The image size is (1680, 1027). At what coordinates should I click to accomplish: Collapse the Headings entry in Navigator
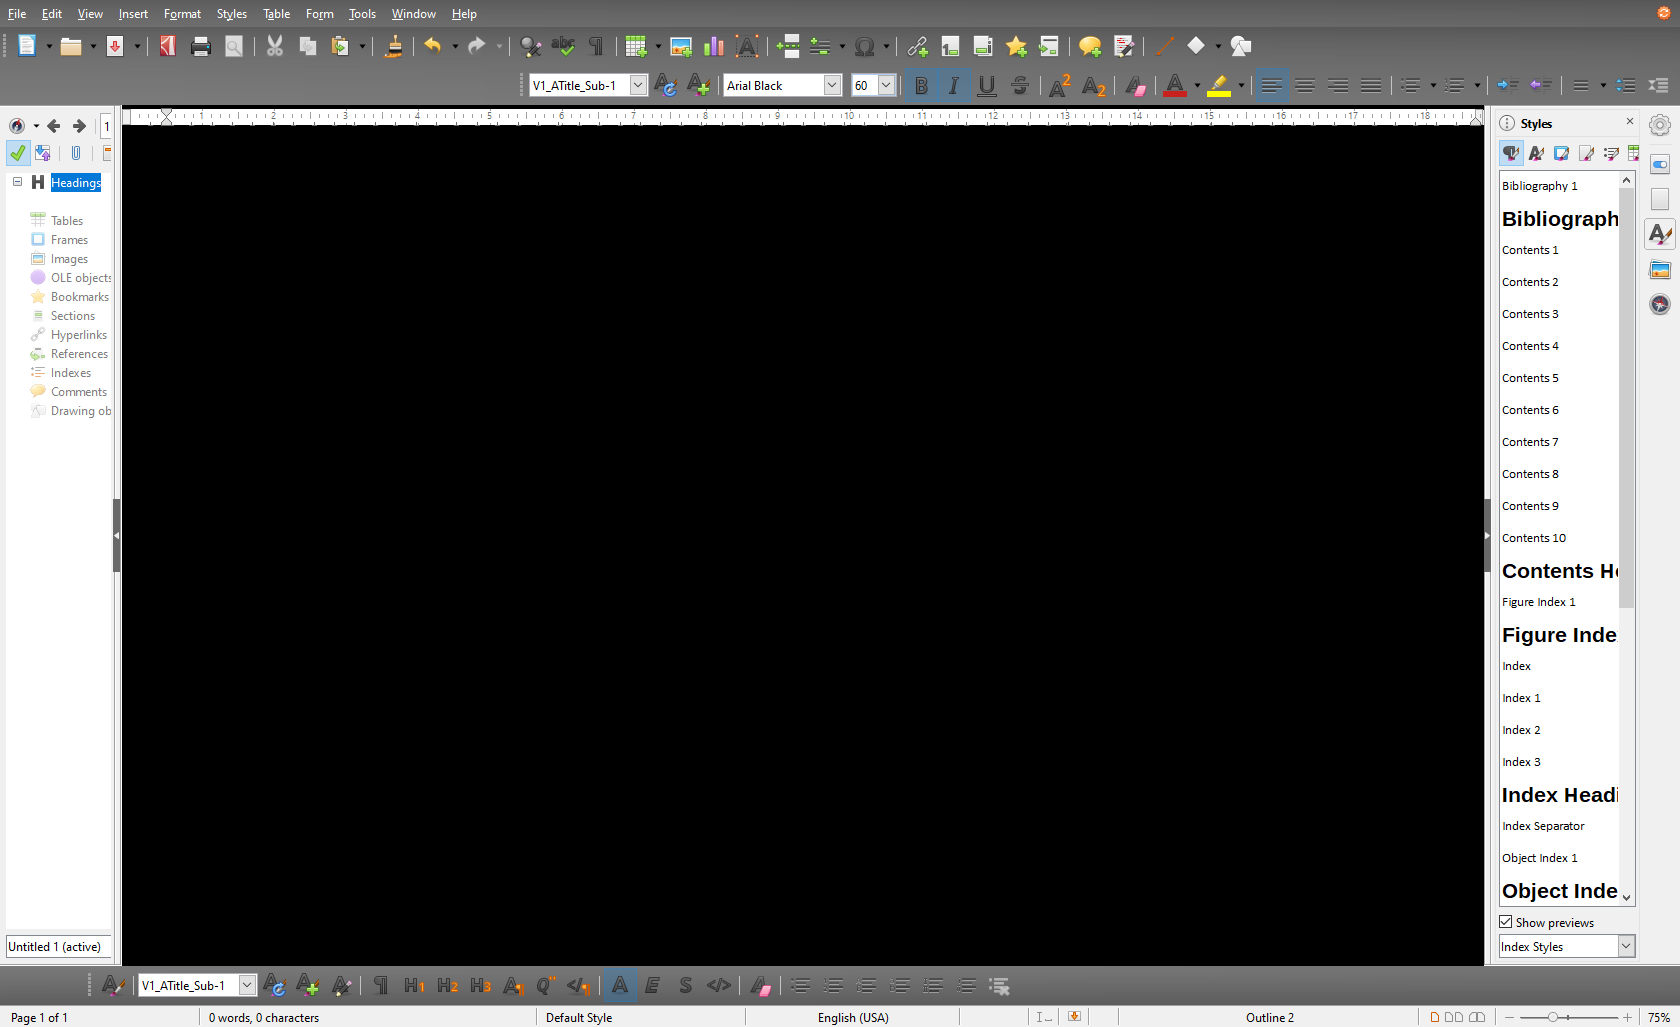[17, 182]
